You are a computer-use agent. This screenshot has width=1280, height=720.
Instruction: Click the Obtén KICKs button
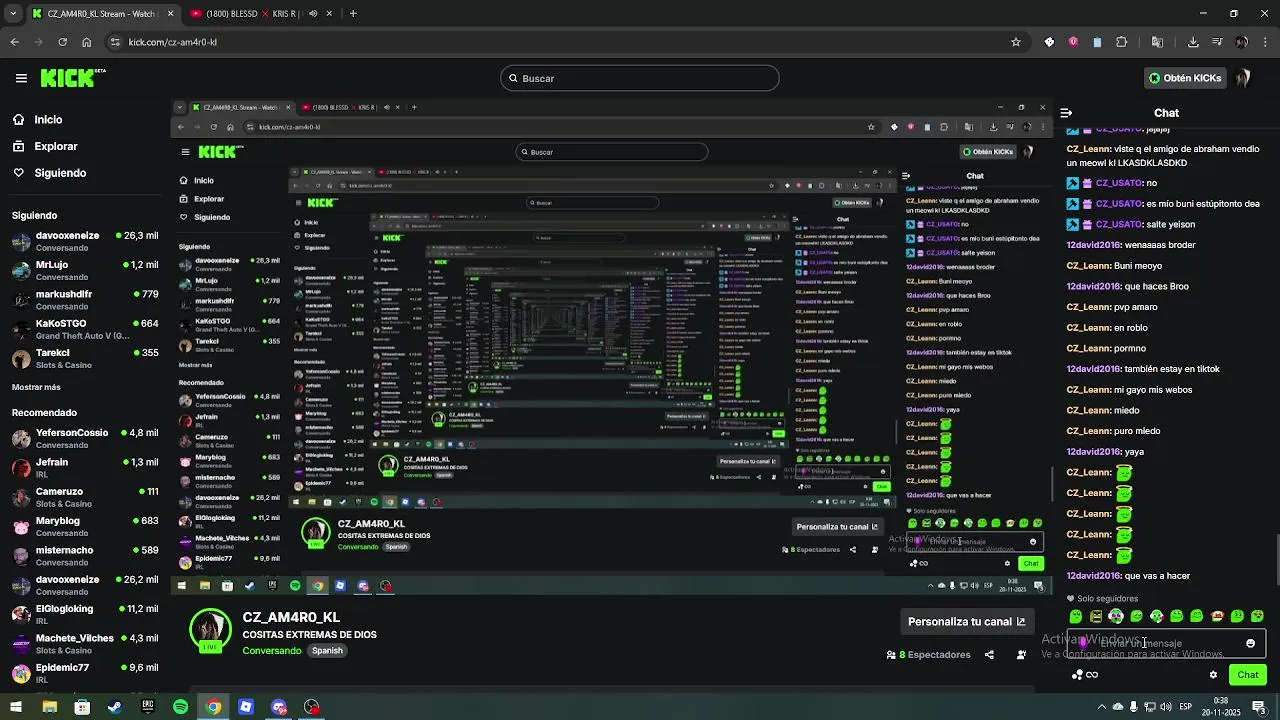(1185, 78)
